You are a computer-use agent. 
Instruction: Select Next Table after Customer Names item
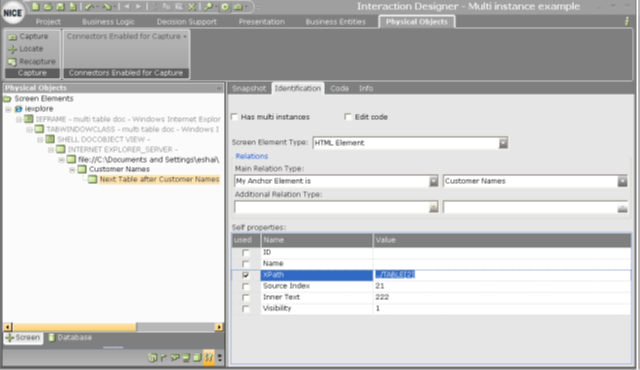tap(159, 179)
